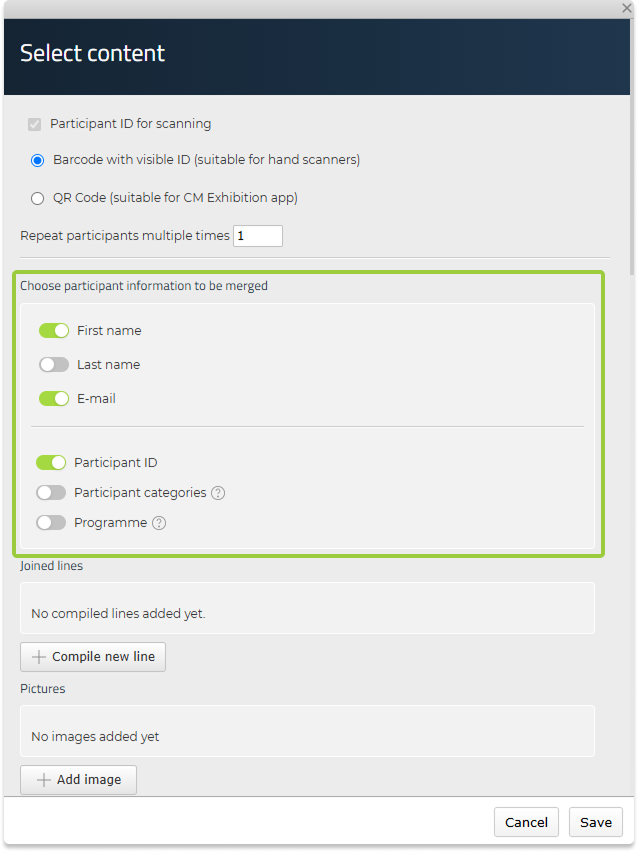The height and width of the screenshot is (852, 638).
Task: Enable the Last name toggle
Action: coord(54,365)
